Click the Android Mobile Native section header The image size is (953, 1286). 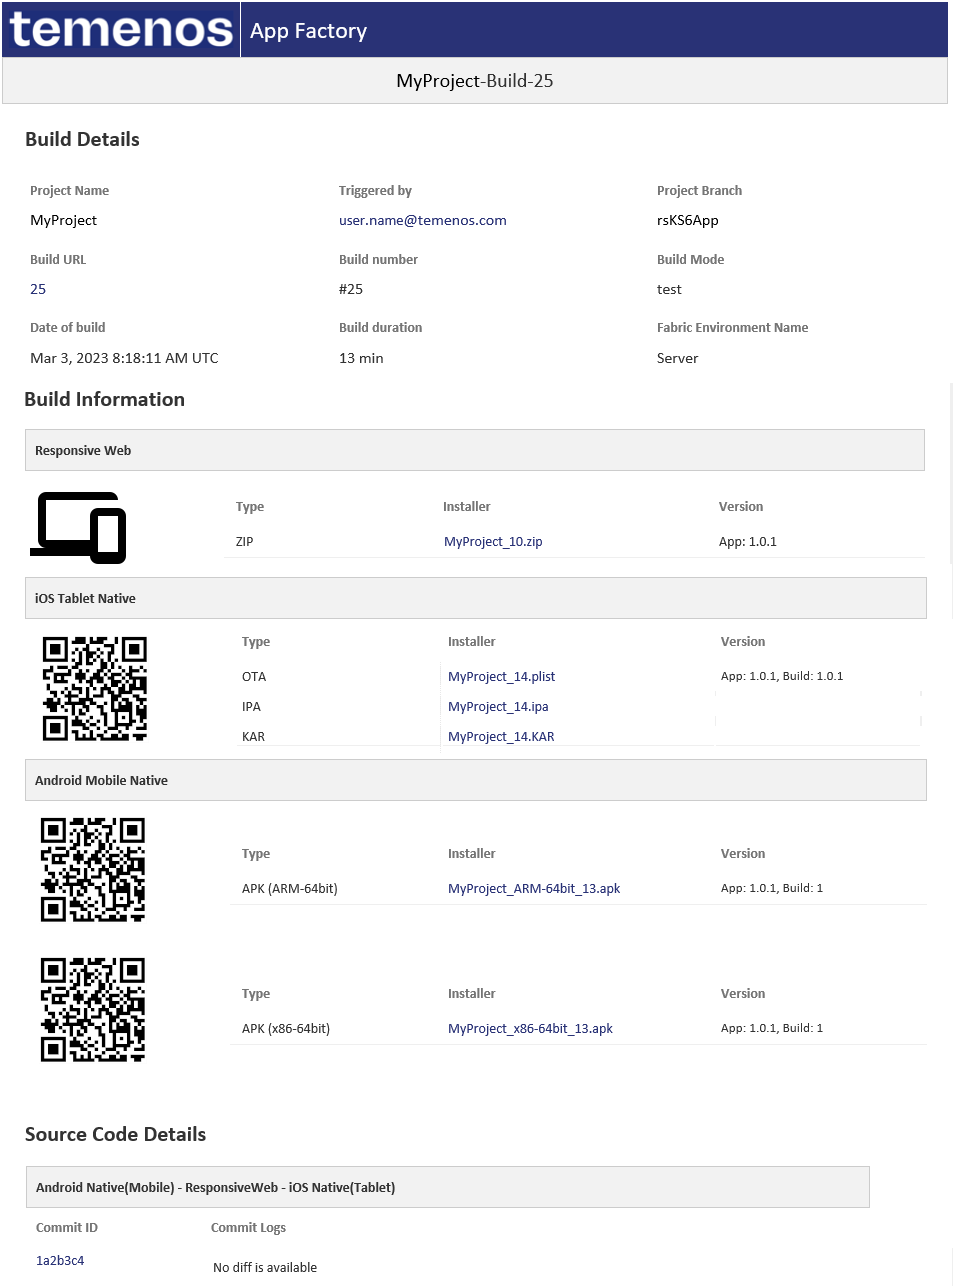click(x=474, y=781)
